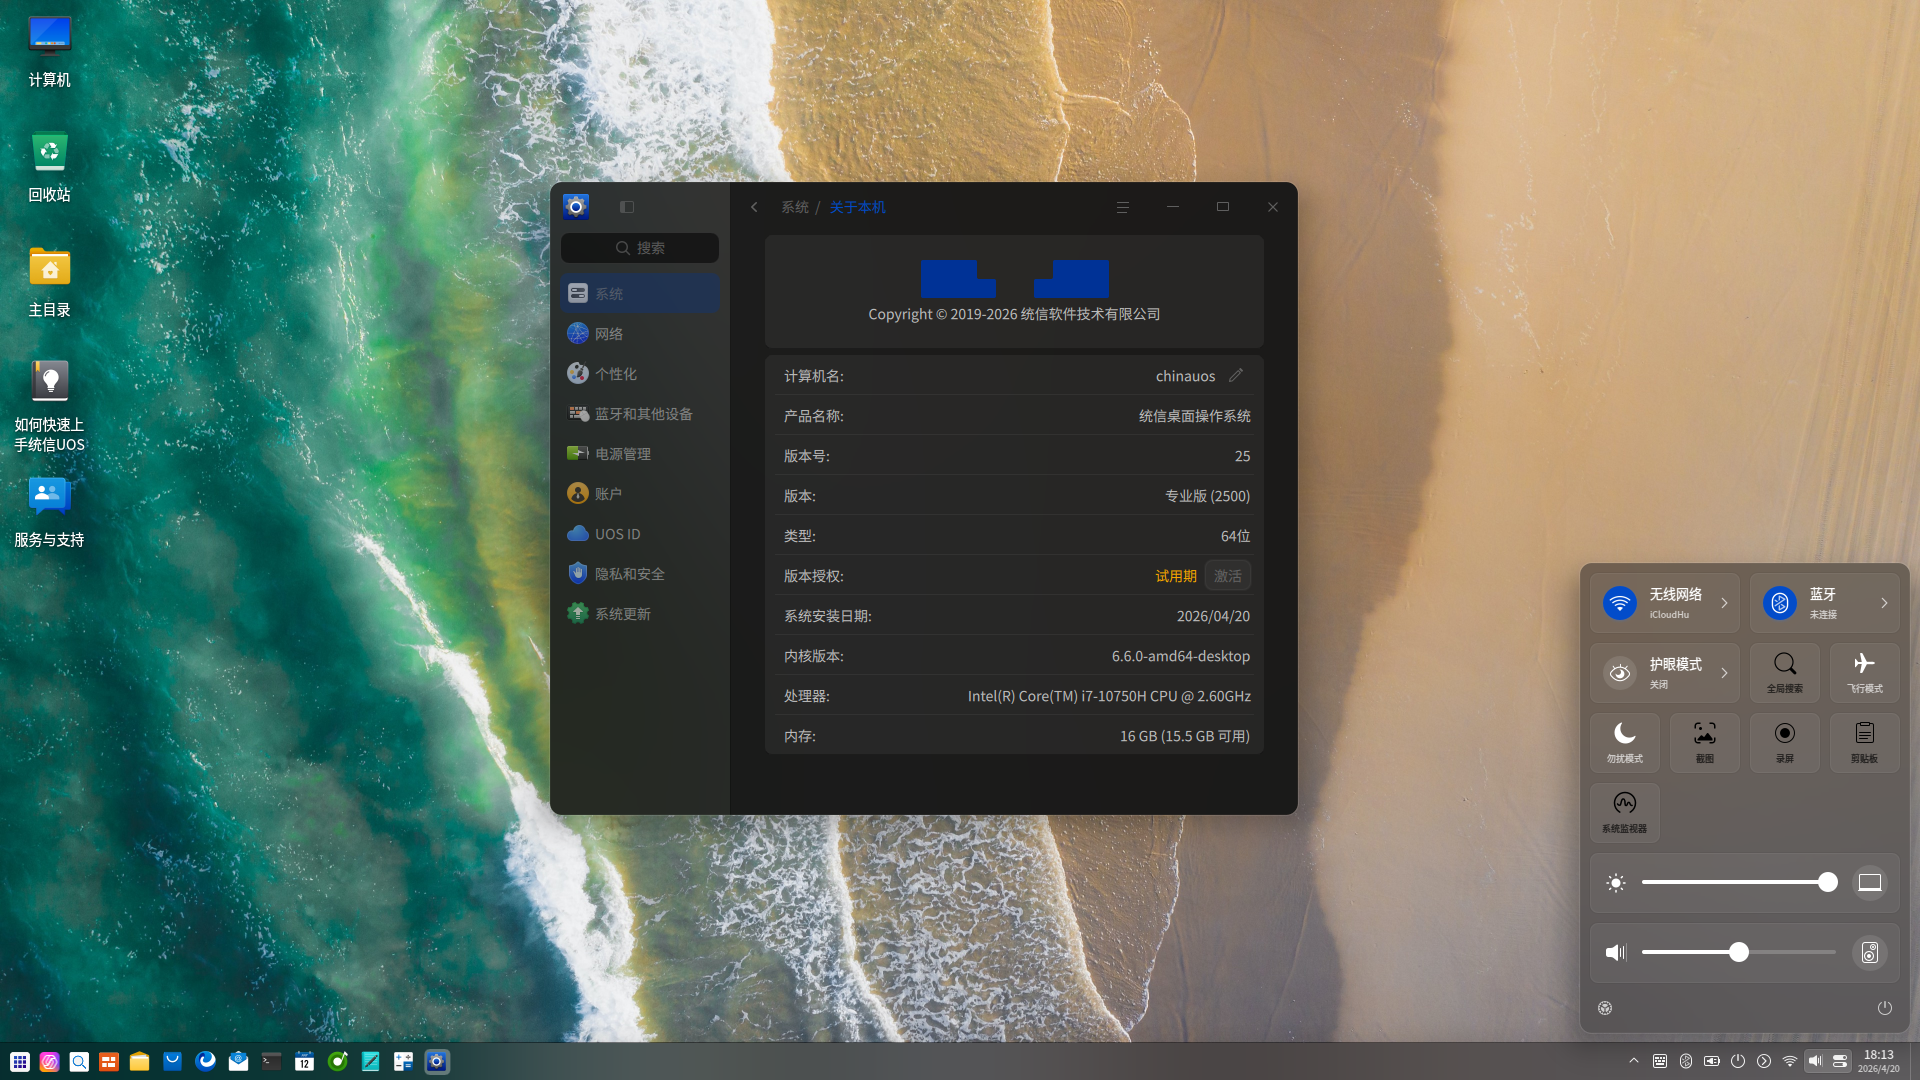Image resolution: width=1920 pixels, height=1080 pixels.
Task: Toggle the 蓝牙 Bluetooth button
Action: [x=1780, y=603]
